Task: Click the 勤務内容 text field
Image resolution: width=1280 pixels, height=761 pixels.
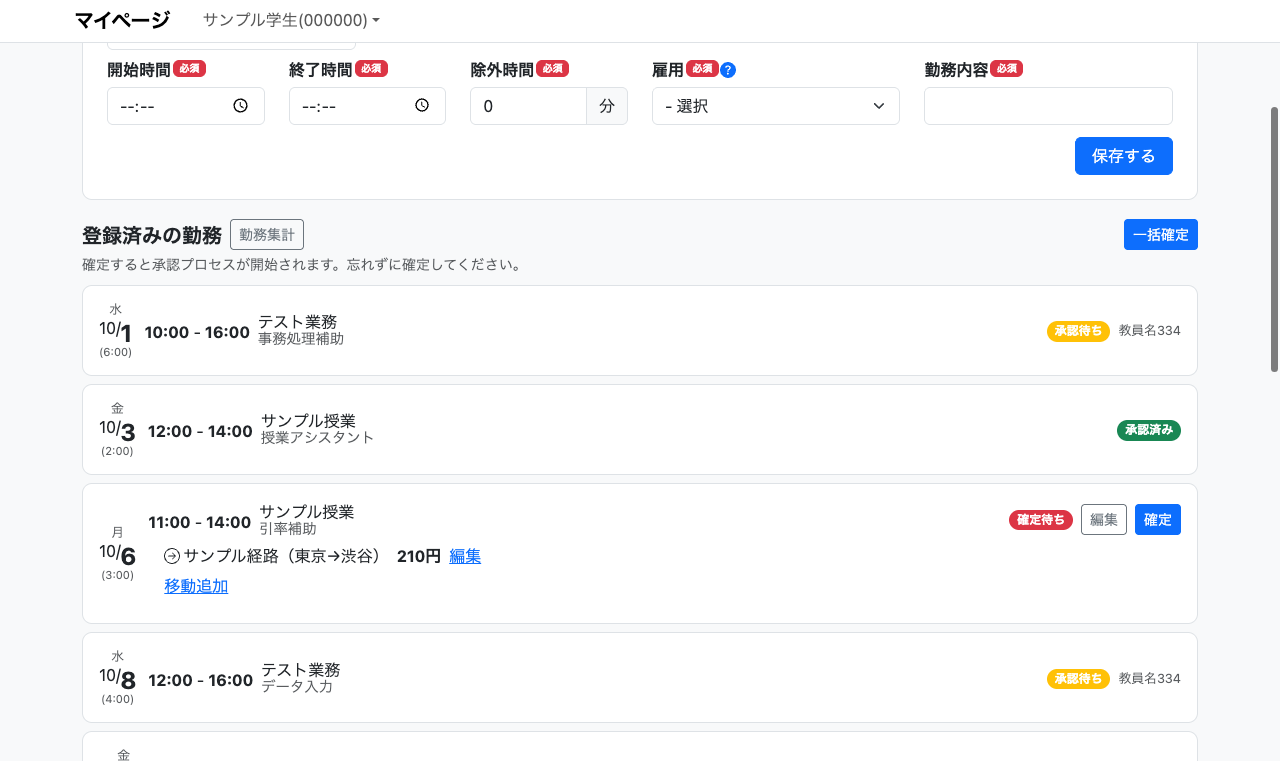Action: (1047, 106)
